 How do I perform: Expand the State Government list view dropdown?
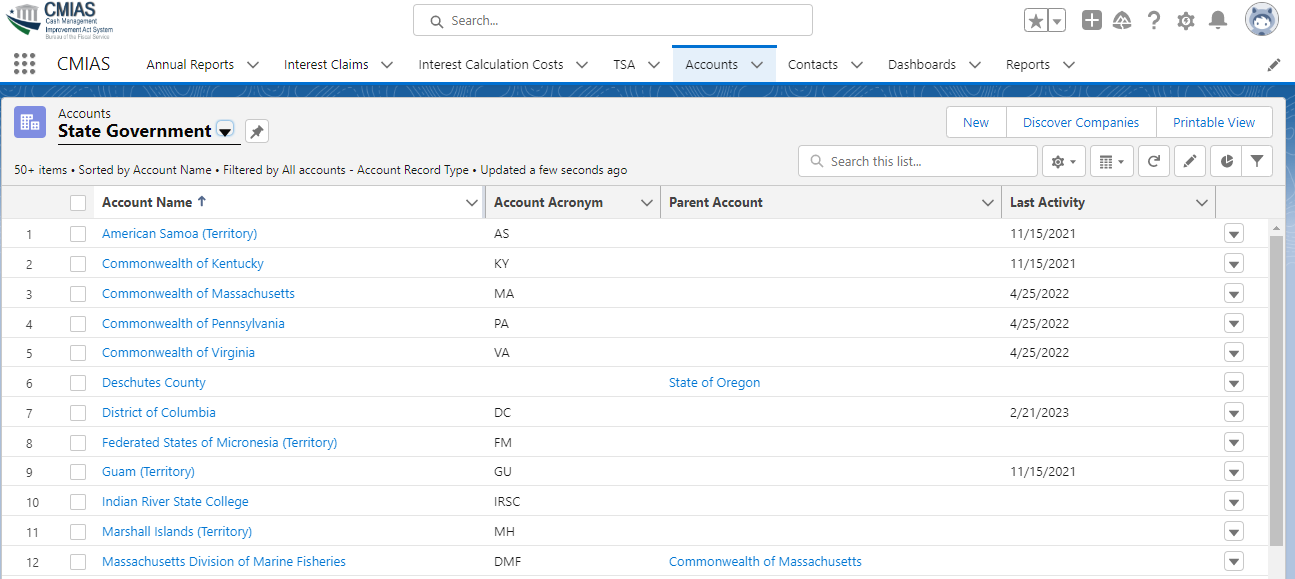tap(225, 131)
